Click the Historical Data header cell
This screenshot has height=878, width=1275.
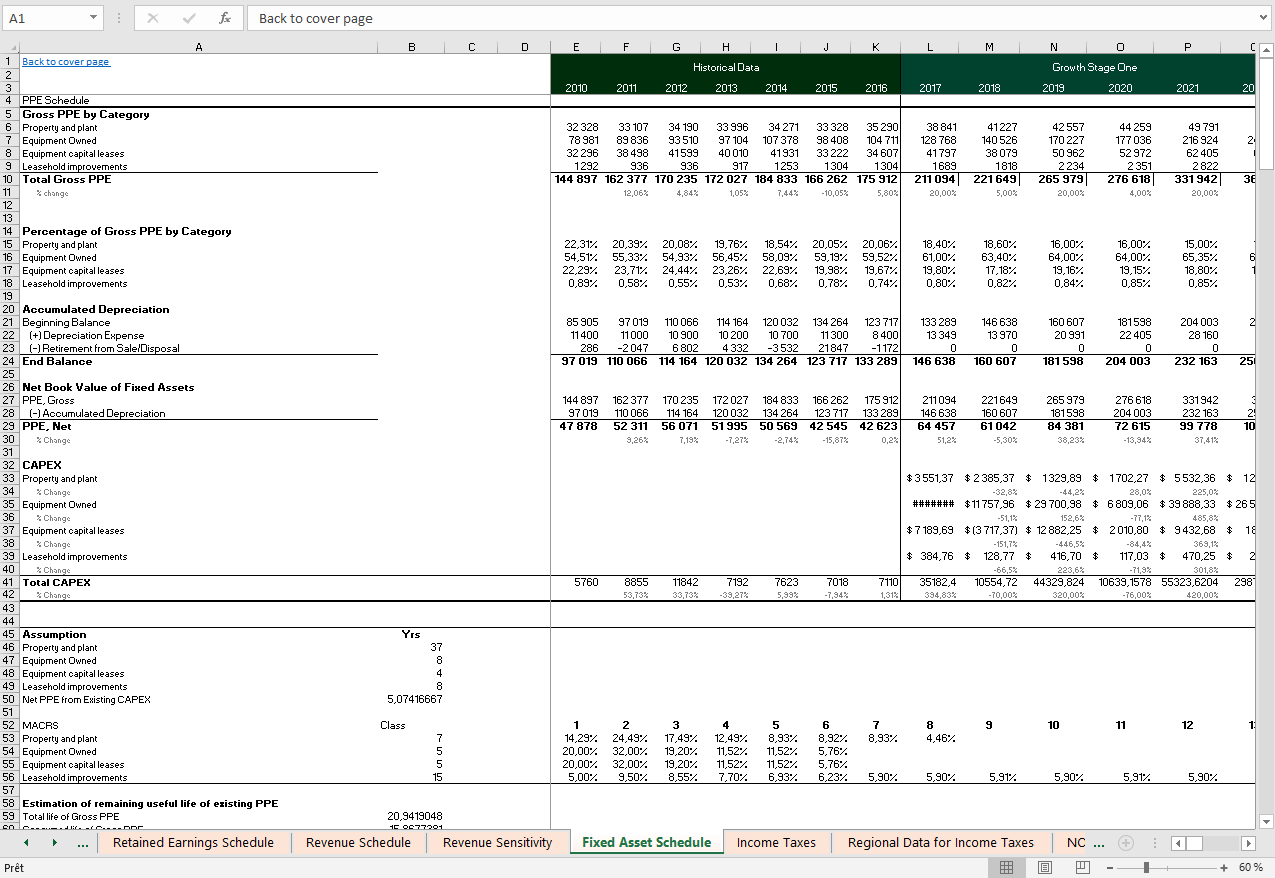tap(726, 67)
